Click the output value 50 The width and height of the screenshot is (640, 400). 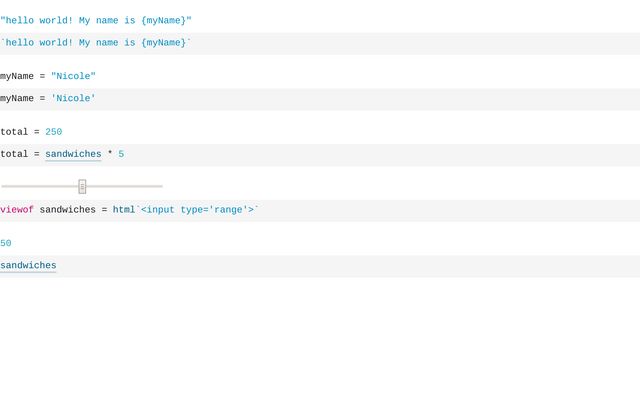click(x=6, y=243)
